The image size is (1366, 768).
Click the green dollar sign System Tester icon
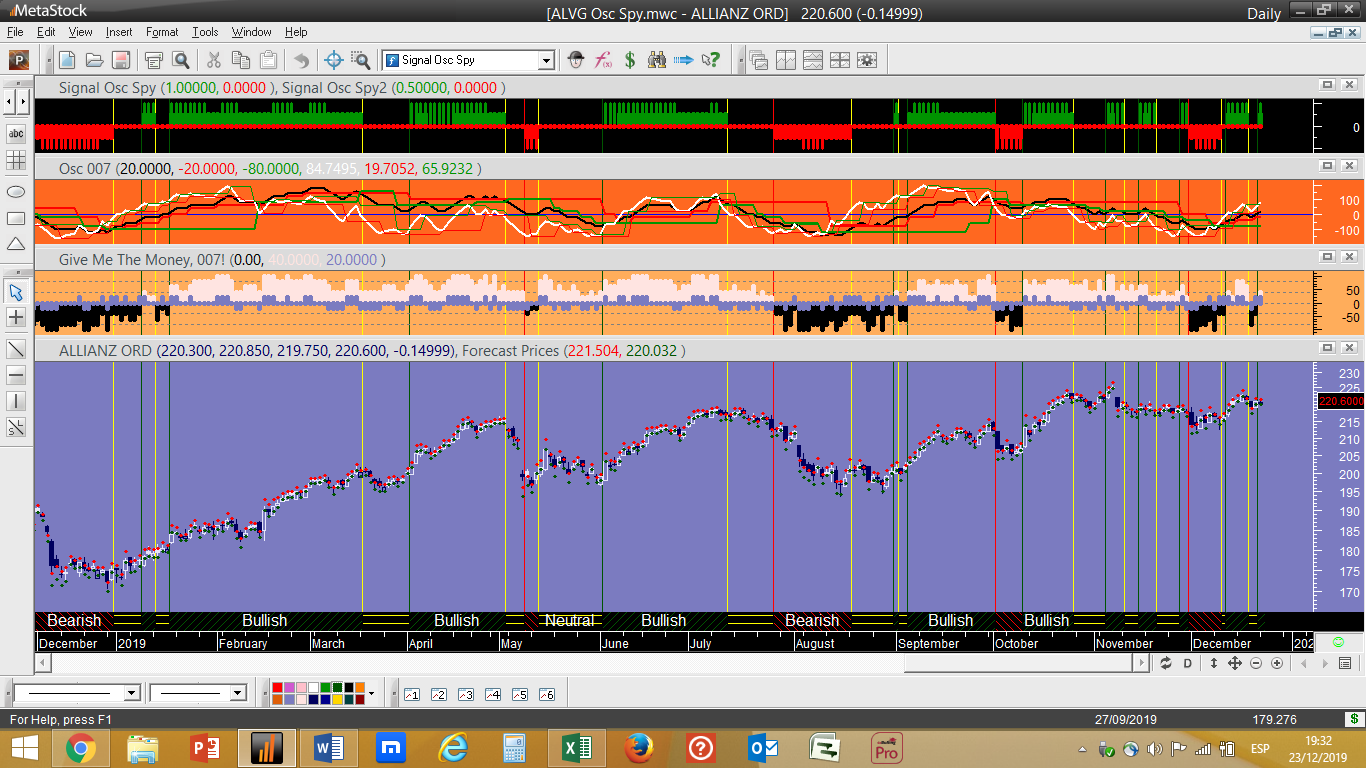(x=630, y=60)
